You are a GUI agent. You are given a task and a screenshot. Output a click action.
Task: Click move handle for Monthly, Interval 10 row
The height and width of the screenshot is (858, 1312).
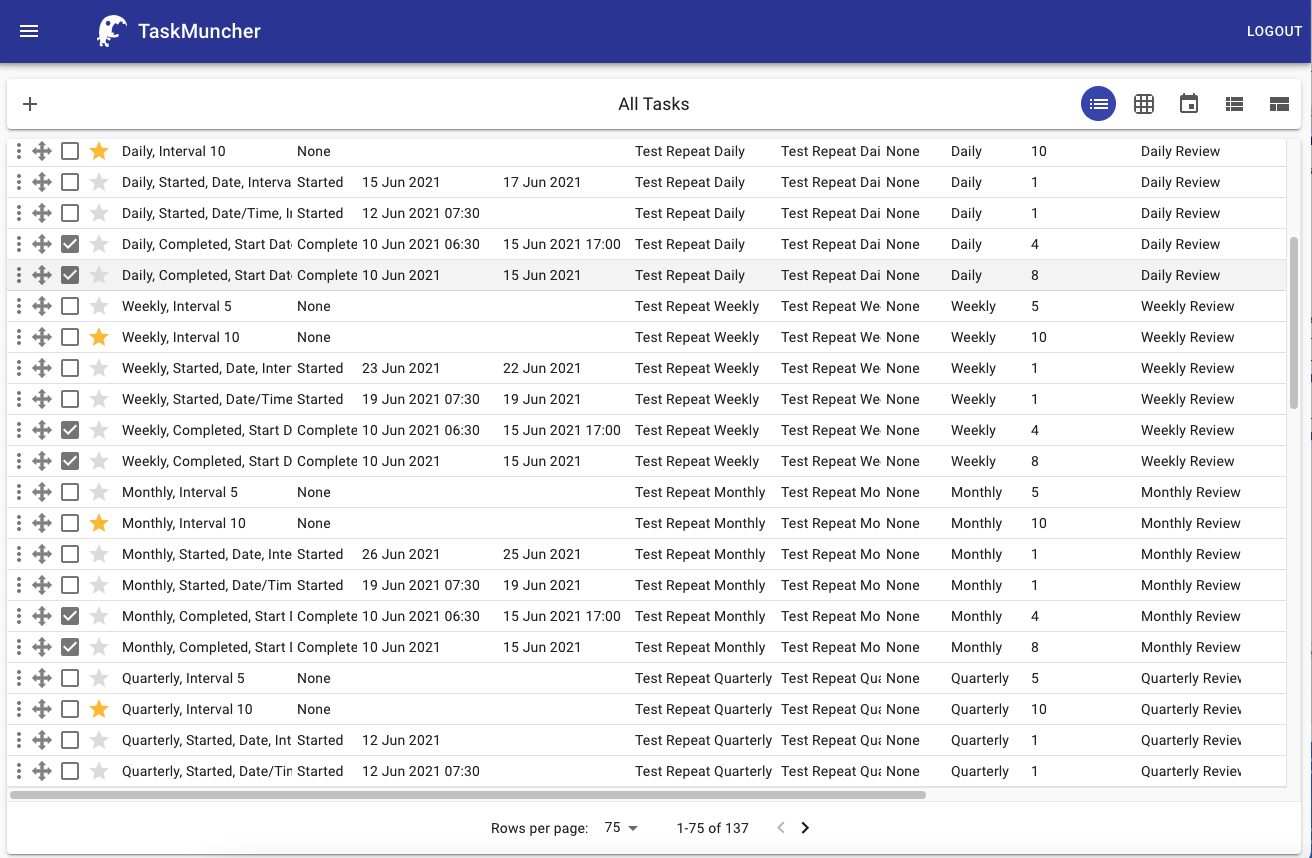41,524
